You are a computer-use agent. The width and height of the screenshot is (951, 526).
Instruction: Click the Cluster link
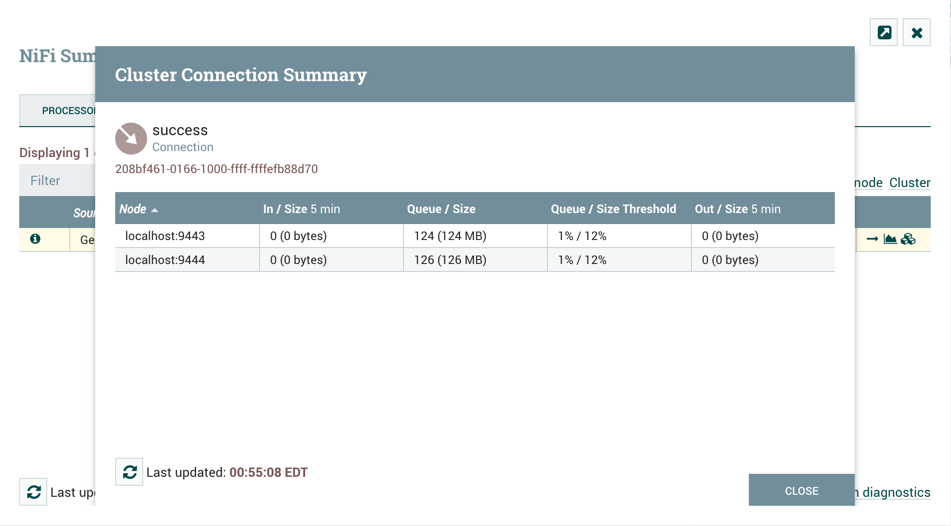click(x=909, y=183)
